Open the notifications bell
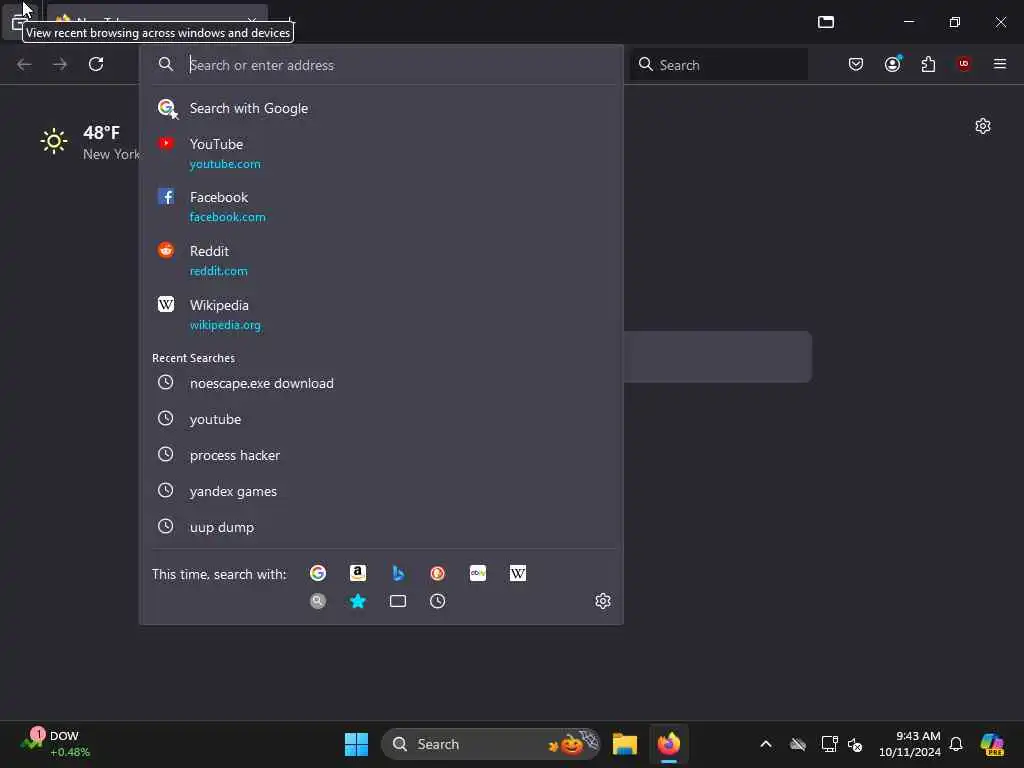Image resolution: width=1024 pixels, height=768 pixels. 956,744
